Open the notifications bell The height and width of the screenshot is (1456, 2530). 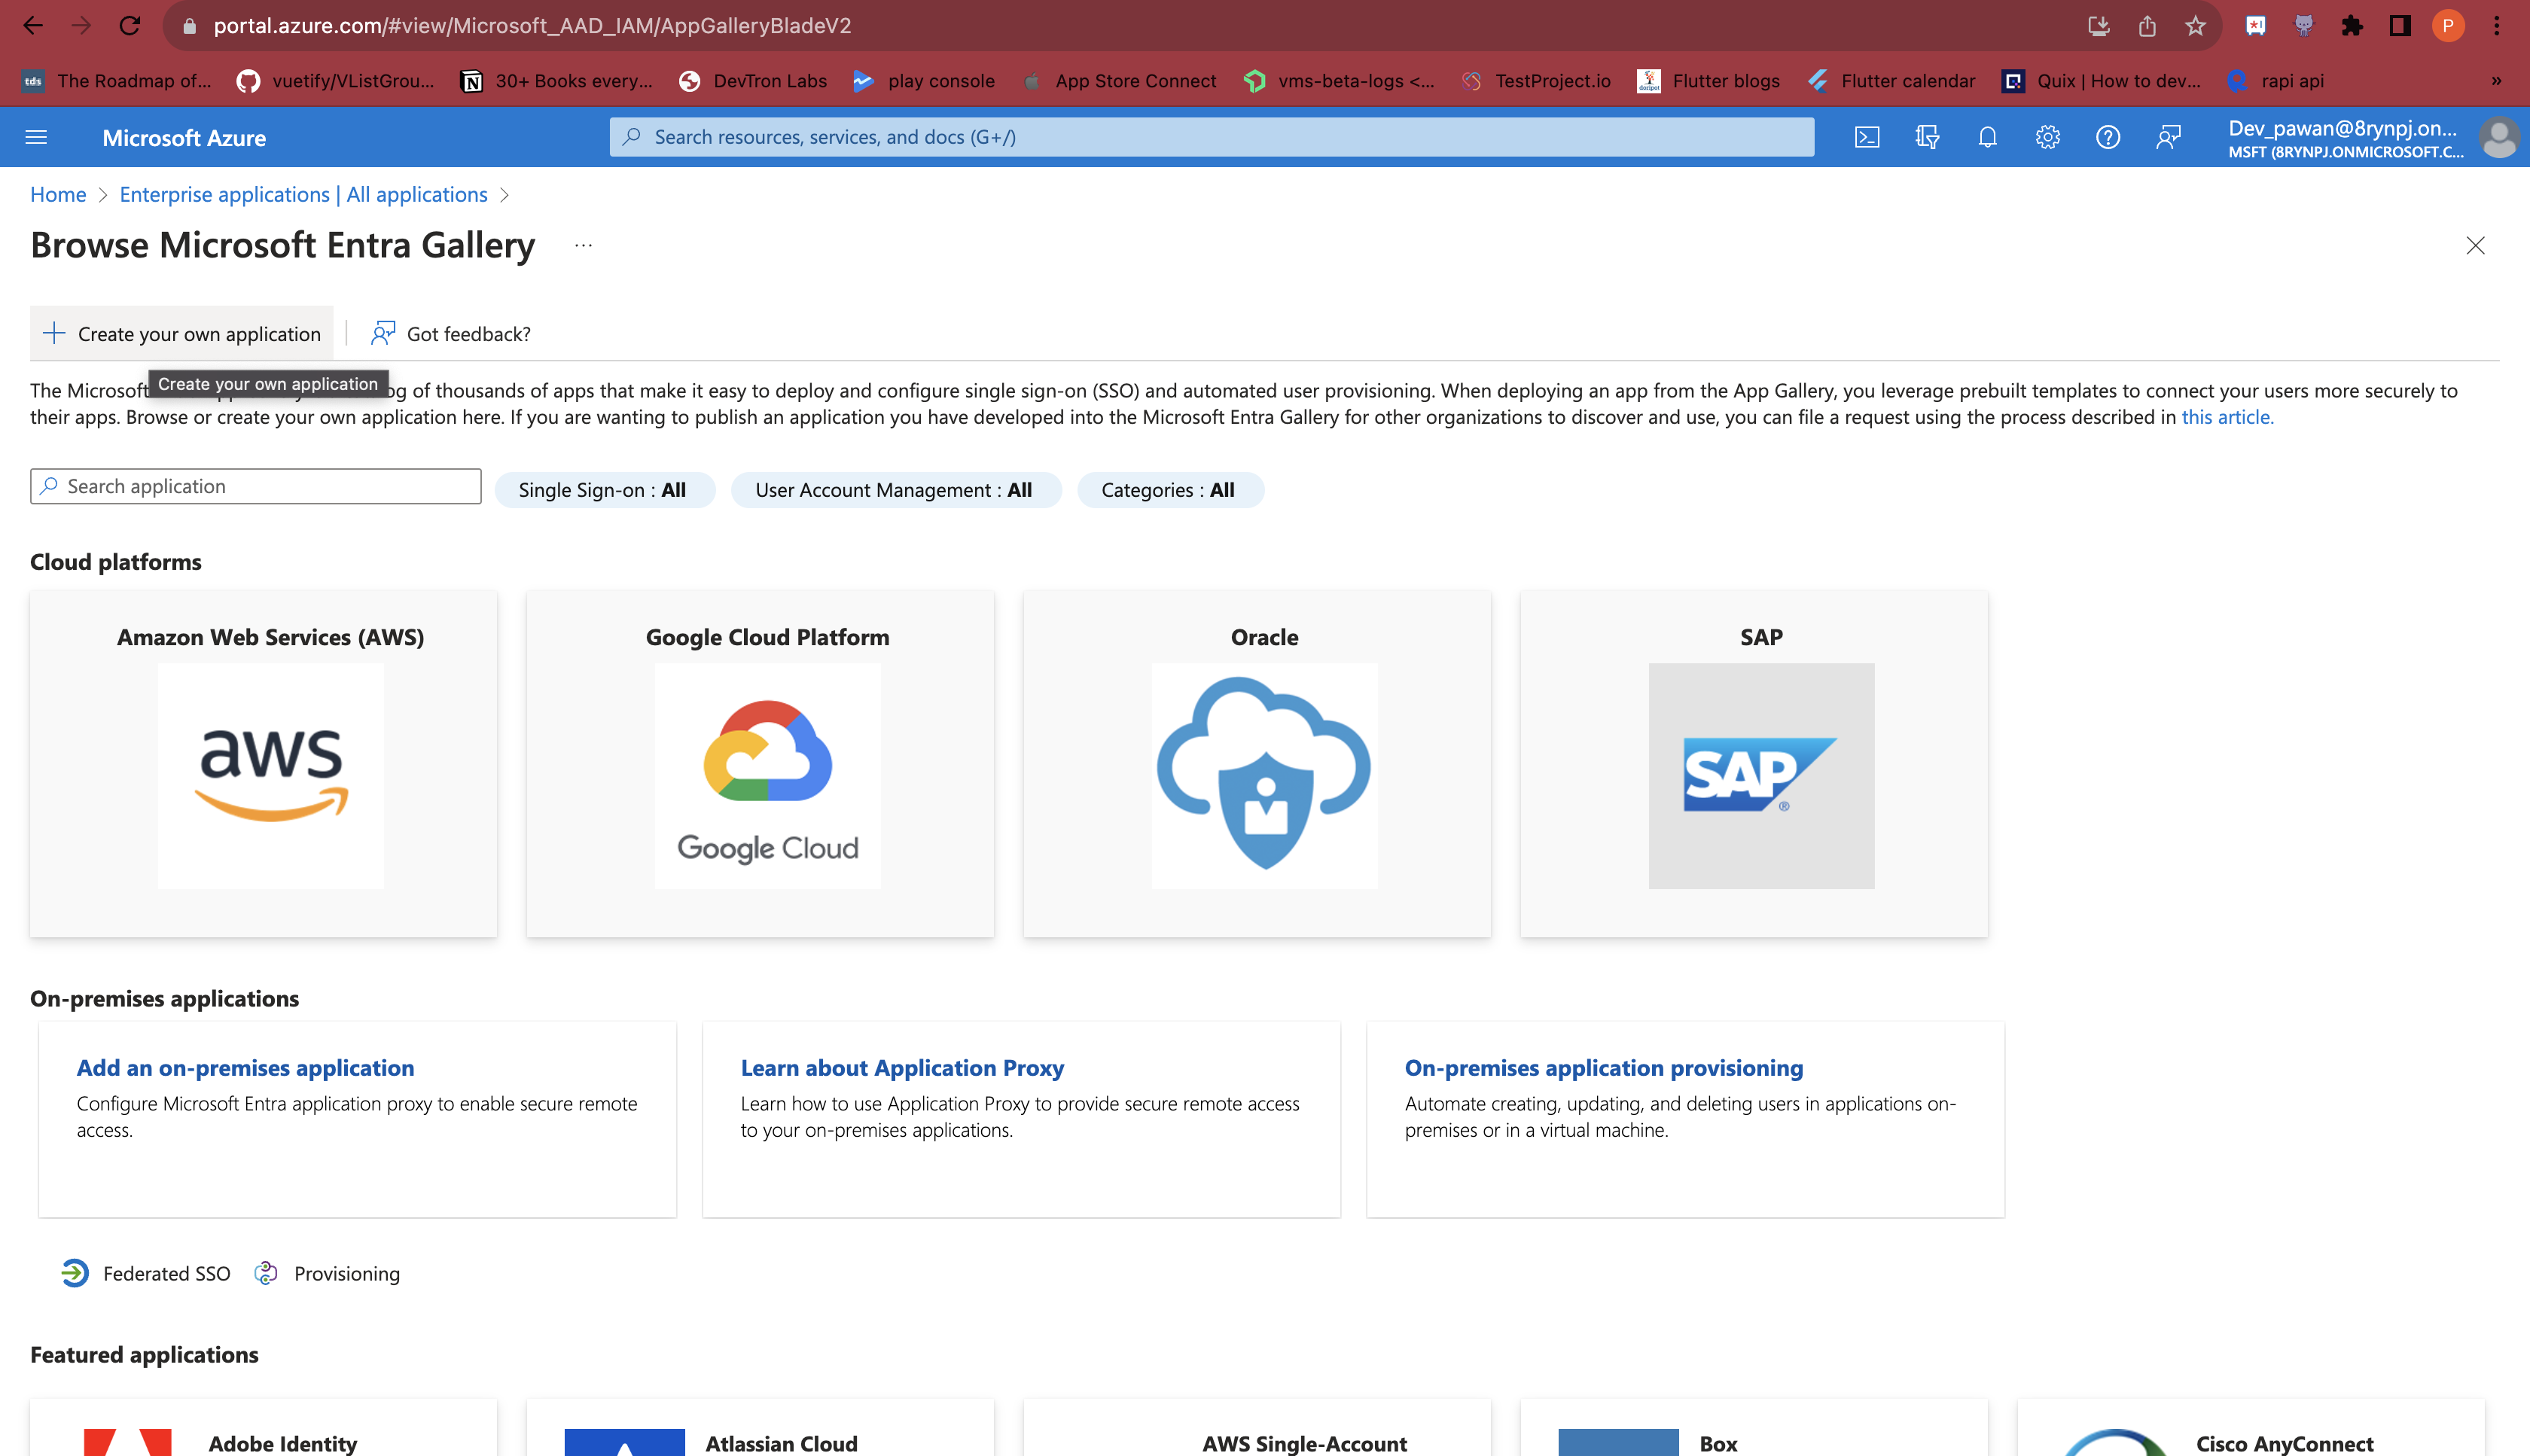pos(1987,137)
